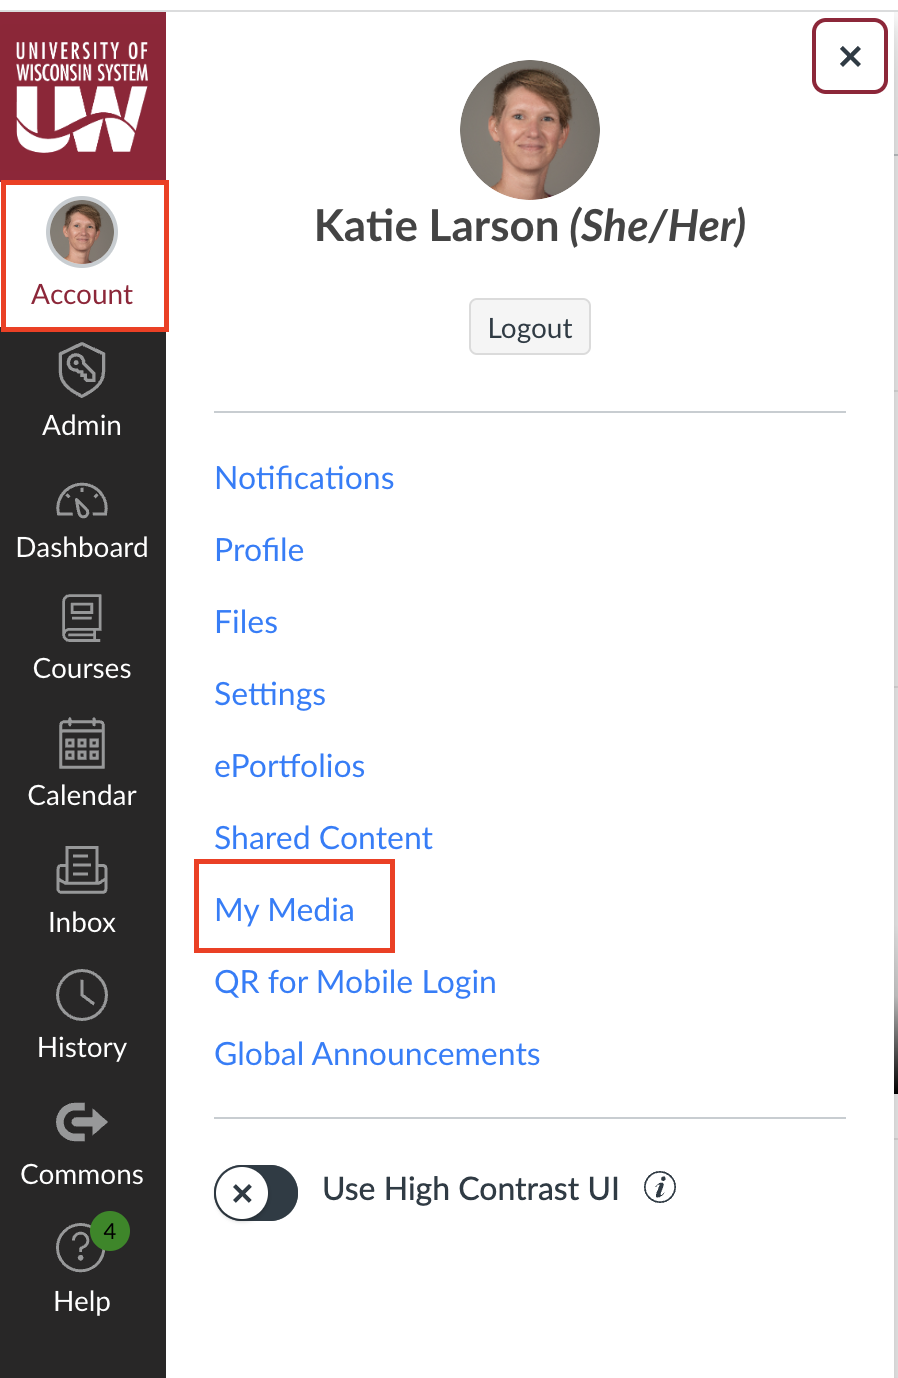898x1378 pixels.
Task: Open My Media link
Action: coord(285,910)
